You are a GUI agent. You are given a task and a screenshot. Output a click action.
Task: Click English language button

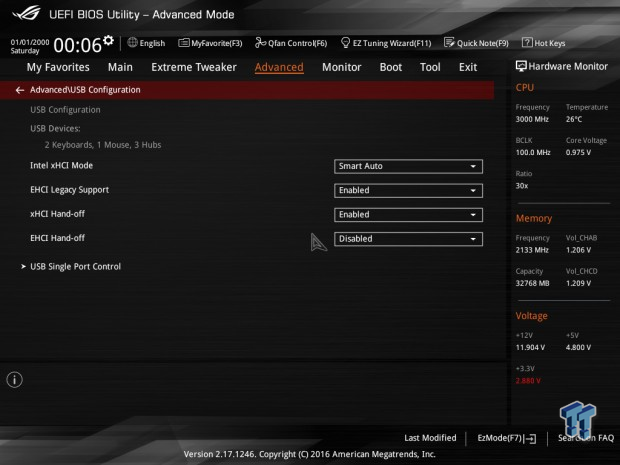coord(152,43)
